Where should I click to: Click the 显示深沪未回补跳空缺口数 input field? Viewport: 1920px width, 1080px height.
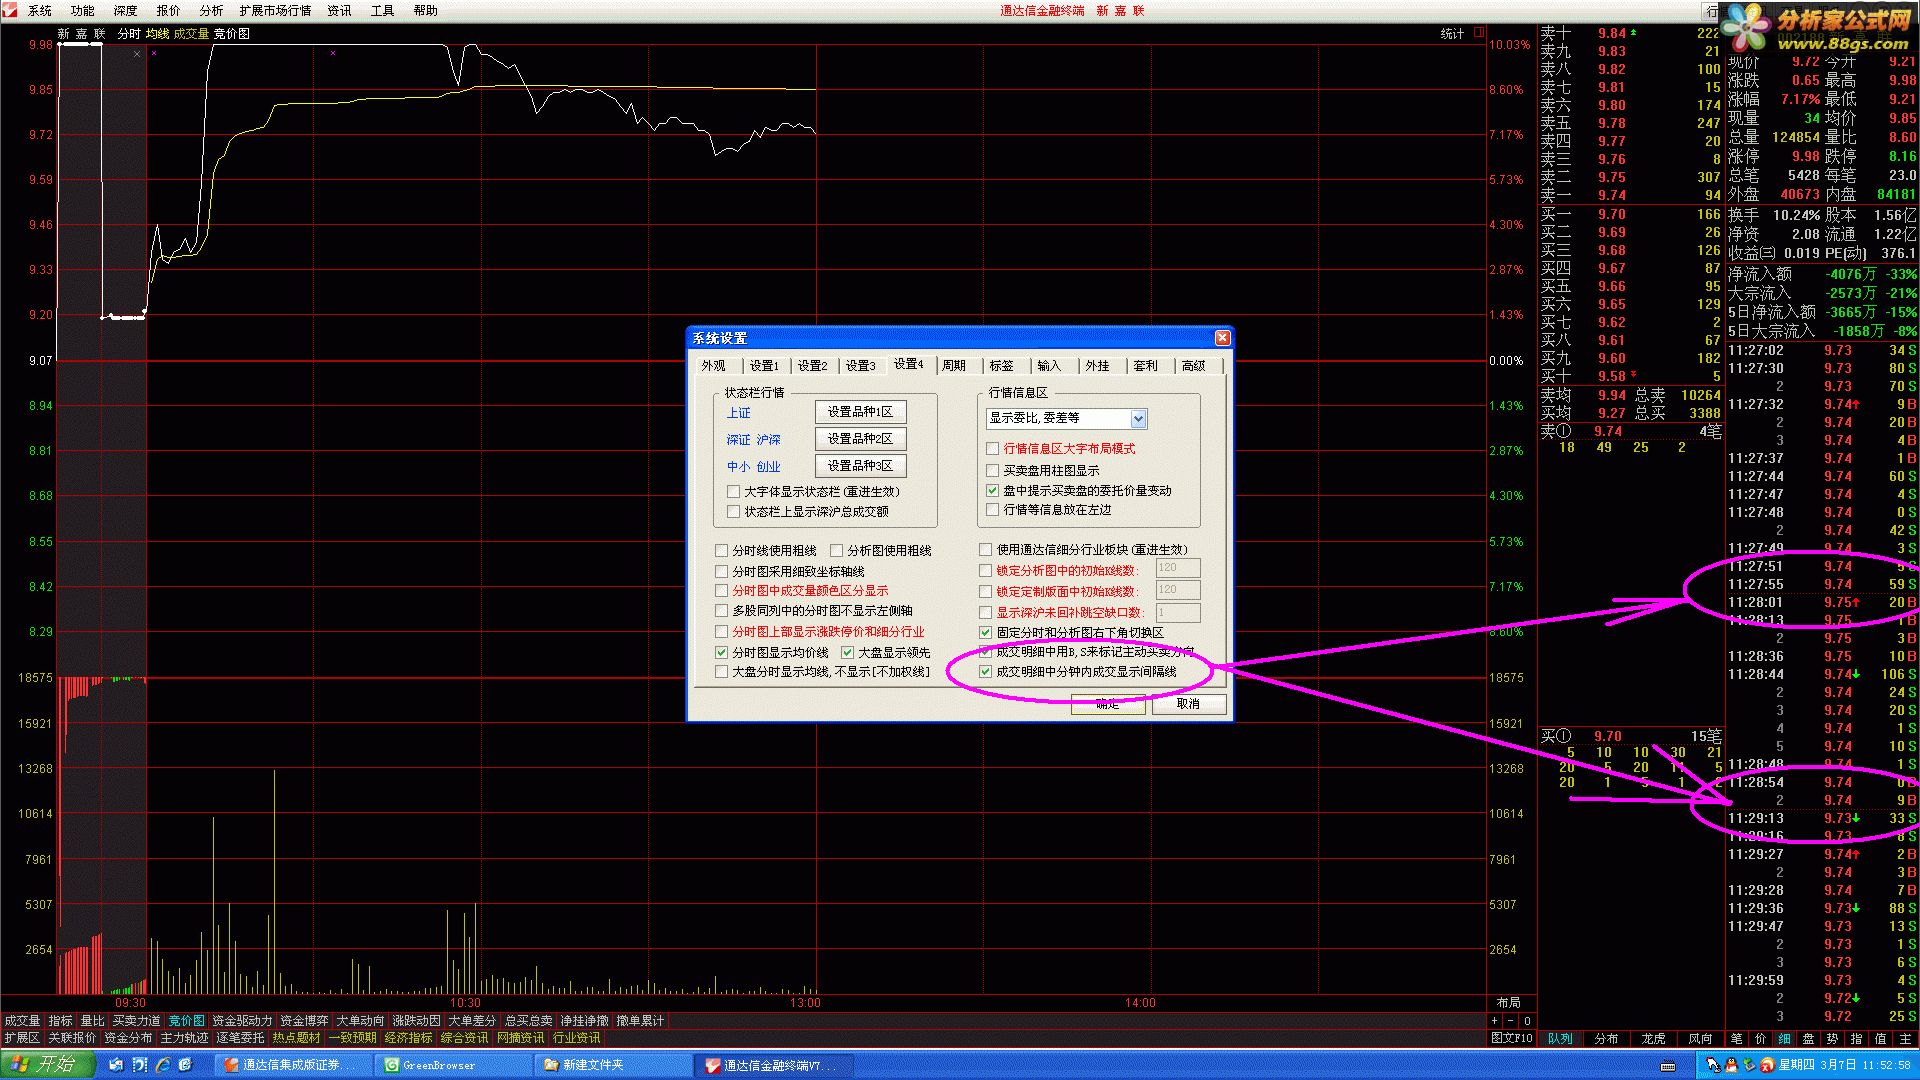click(1177, 612)
